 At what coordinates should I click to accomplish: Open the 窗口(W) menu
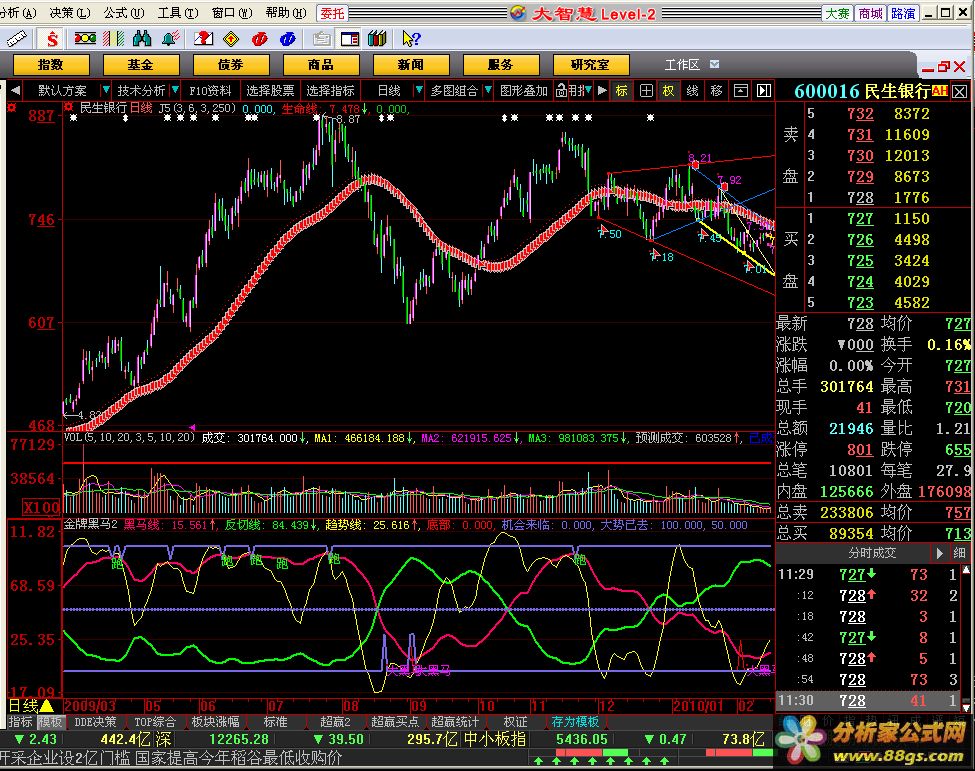point(232,12)
